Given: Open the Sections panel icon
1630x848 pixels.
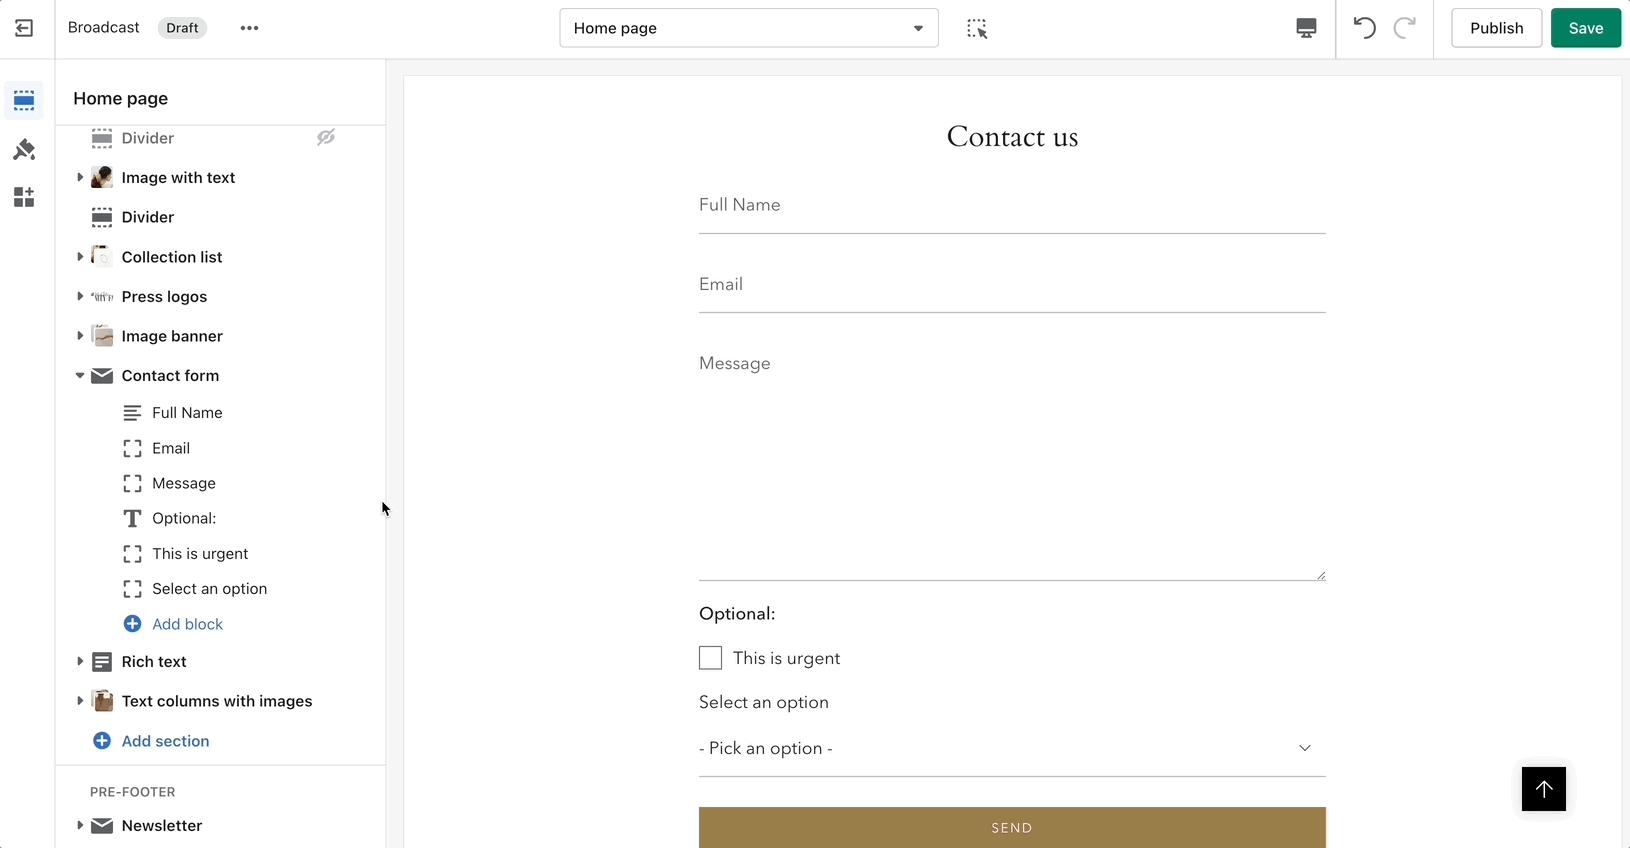Looking at the screenshot, I should [x=24, y=101].
